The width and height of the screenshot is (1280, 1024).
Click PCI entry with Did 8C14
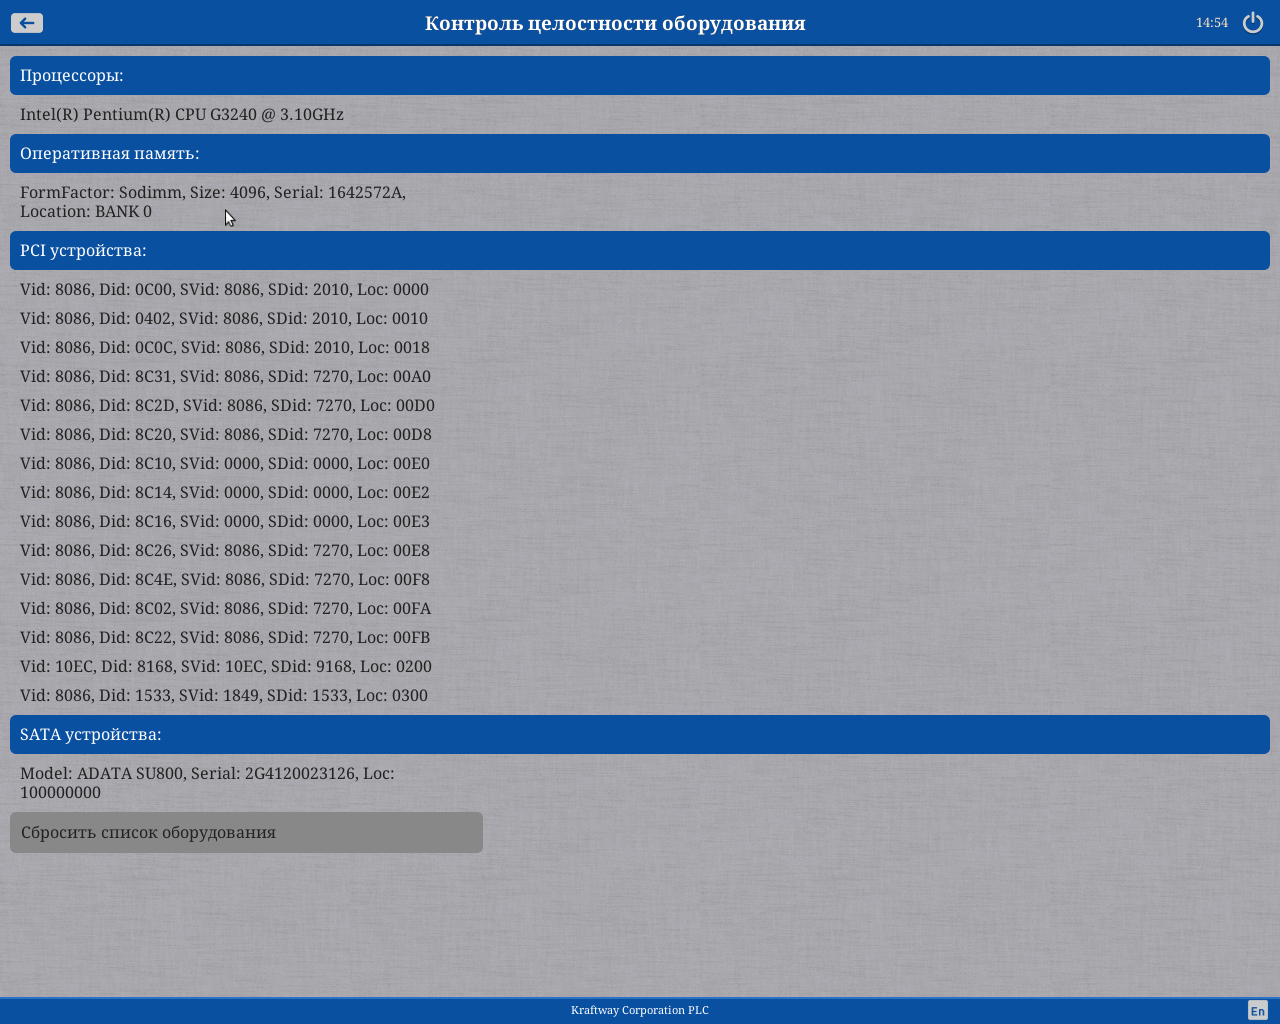point(224,492)
